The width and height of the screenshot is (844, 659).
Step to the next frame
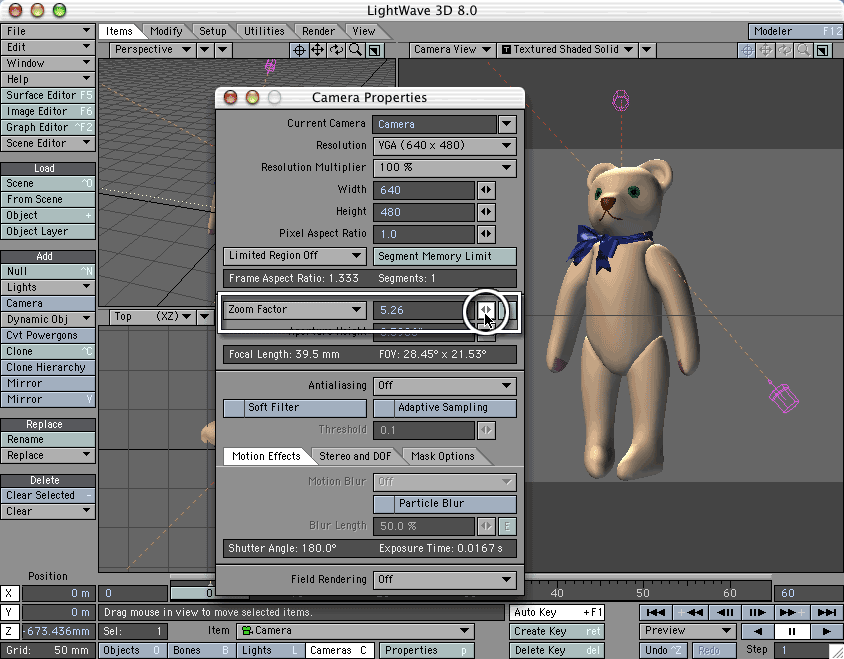[757, 612]
